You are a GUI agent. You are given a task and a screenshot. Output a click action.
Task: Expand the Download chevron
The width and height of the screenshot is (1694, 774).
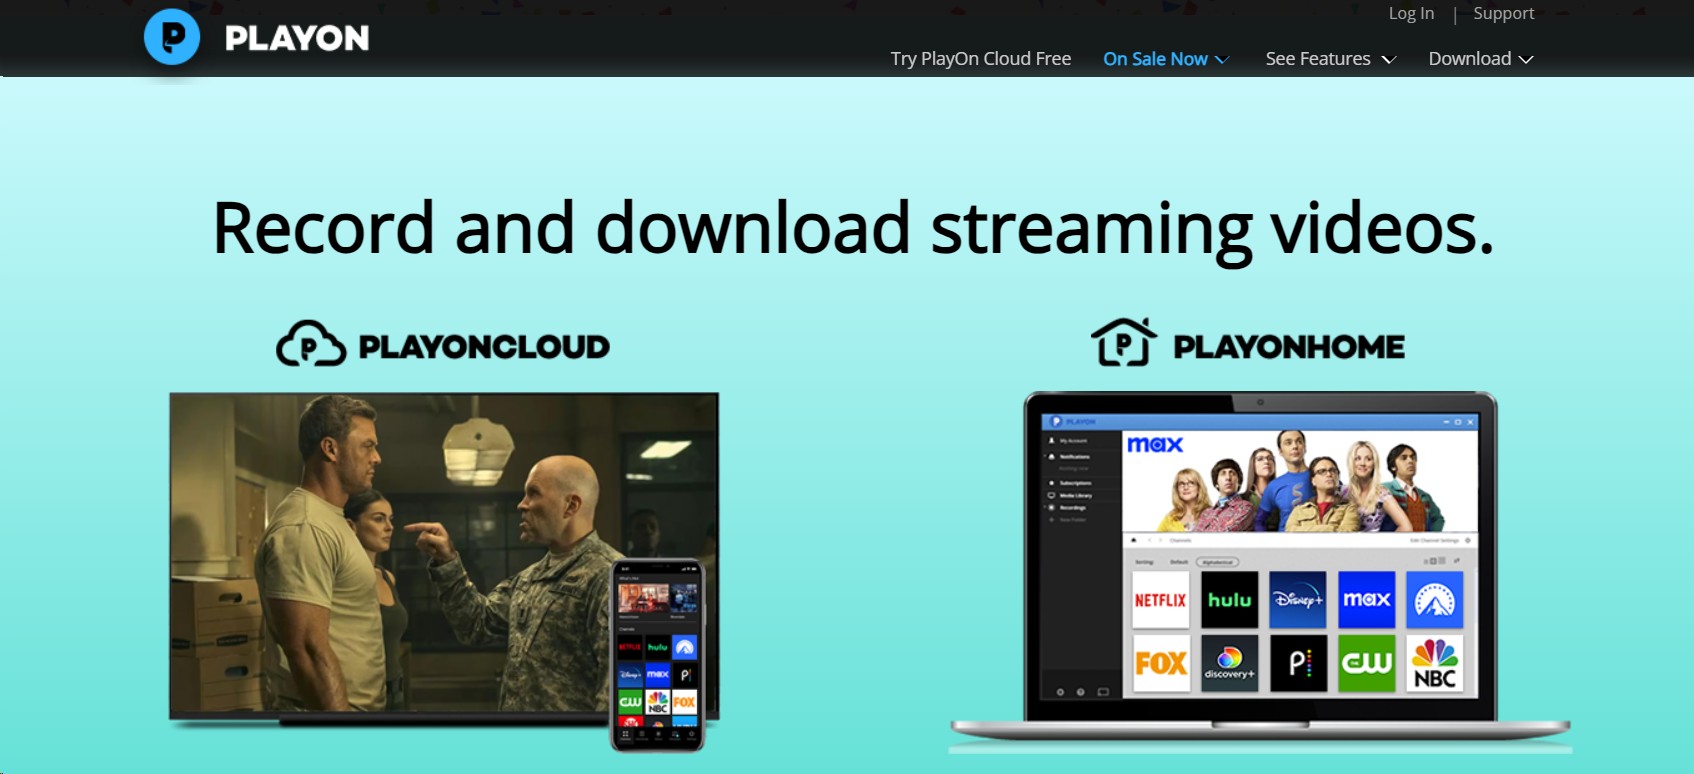(x=1526, y=60)
